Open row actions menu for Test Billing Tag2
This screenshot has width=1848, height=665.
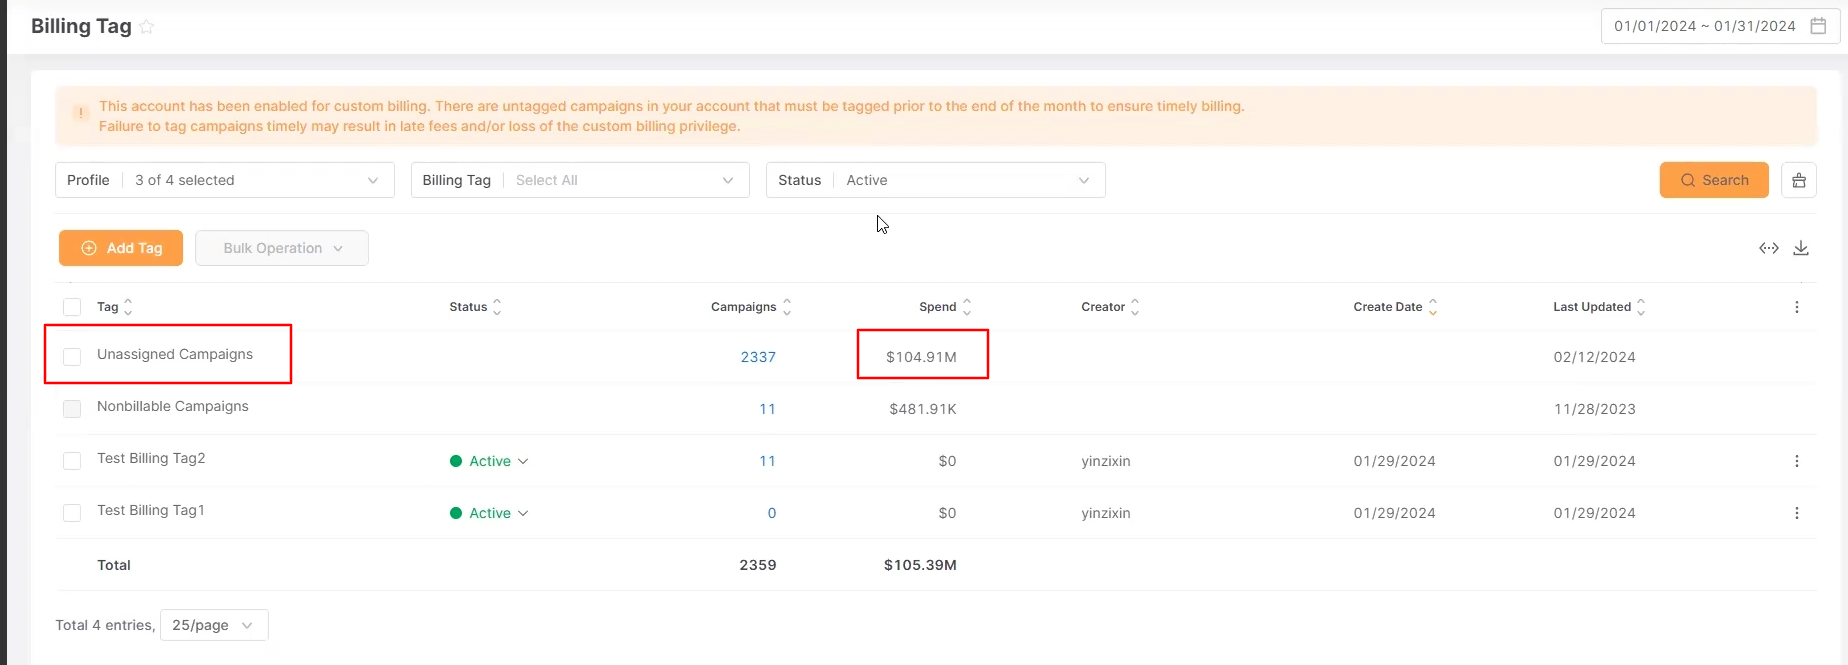point(1796,461)
